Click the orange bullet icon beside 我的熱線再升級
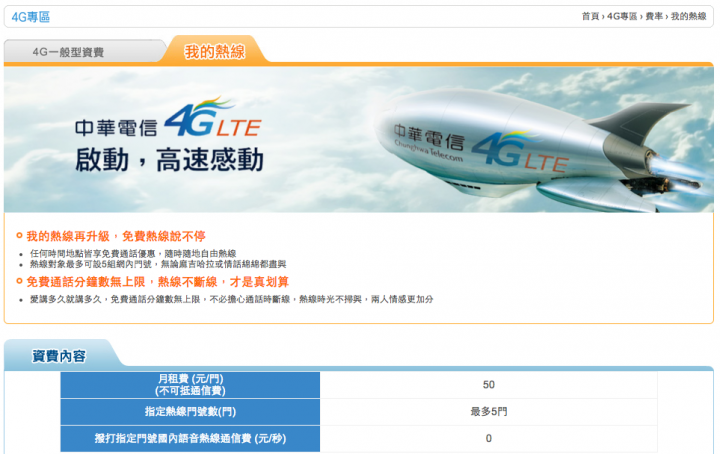 coord(19,235)
